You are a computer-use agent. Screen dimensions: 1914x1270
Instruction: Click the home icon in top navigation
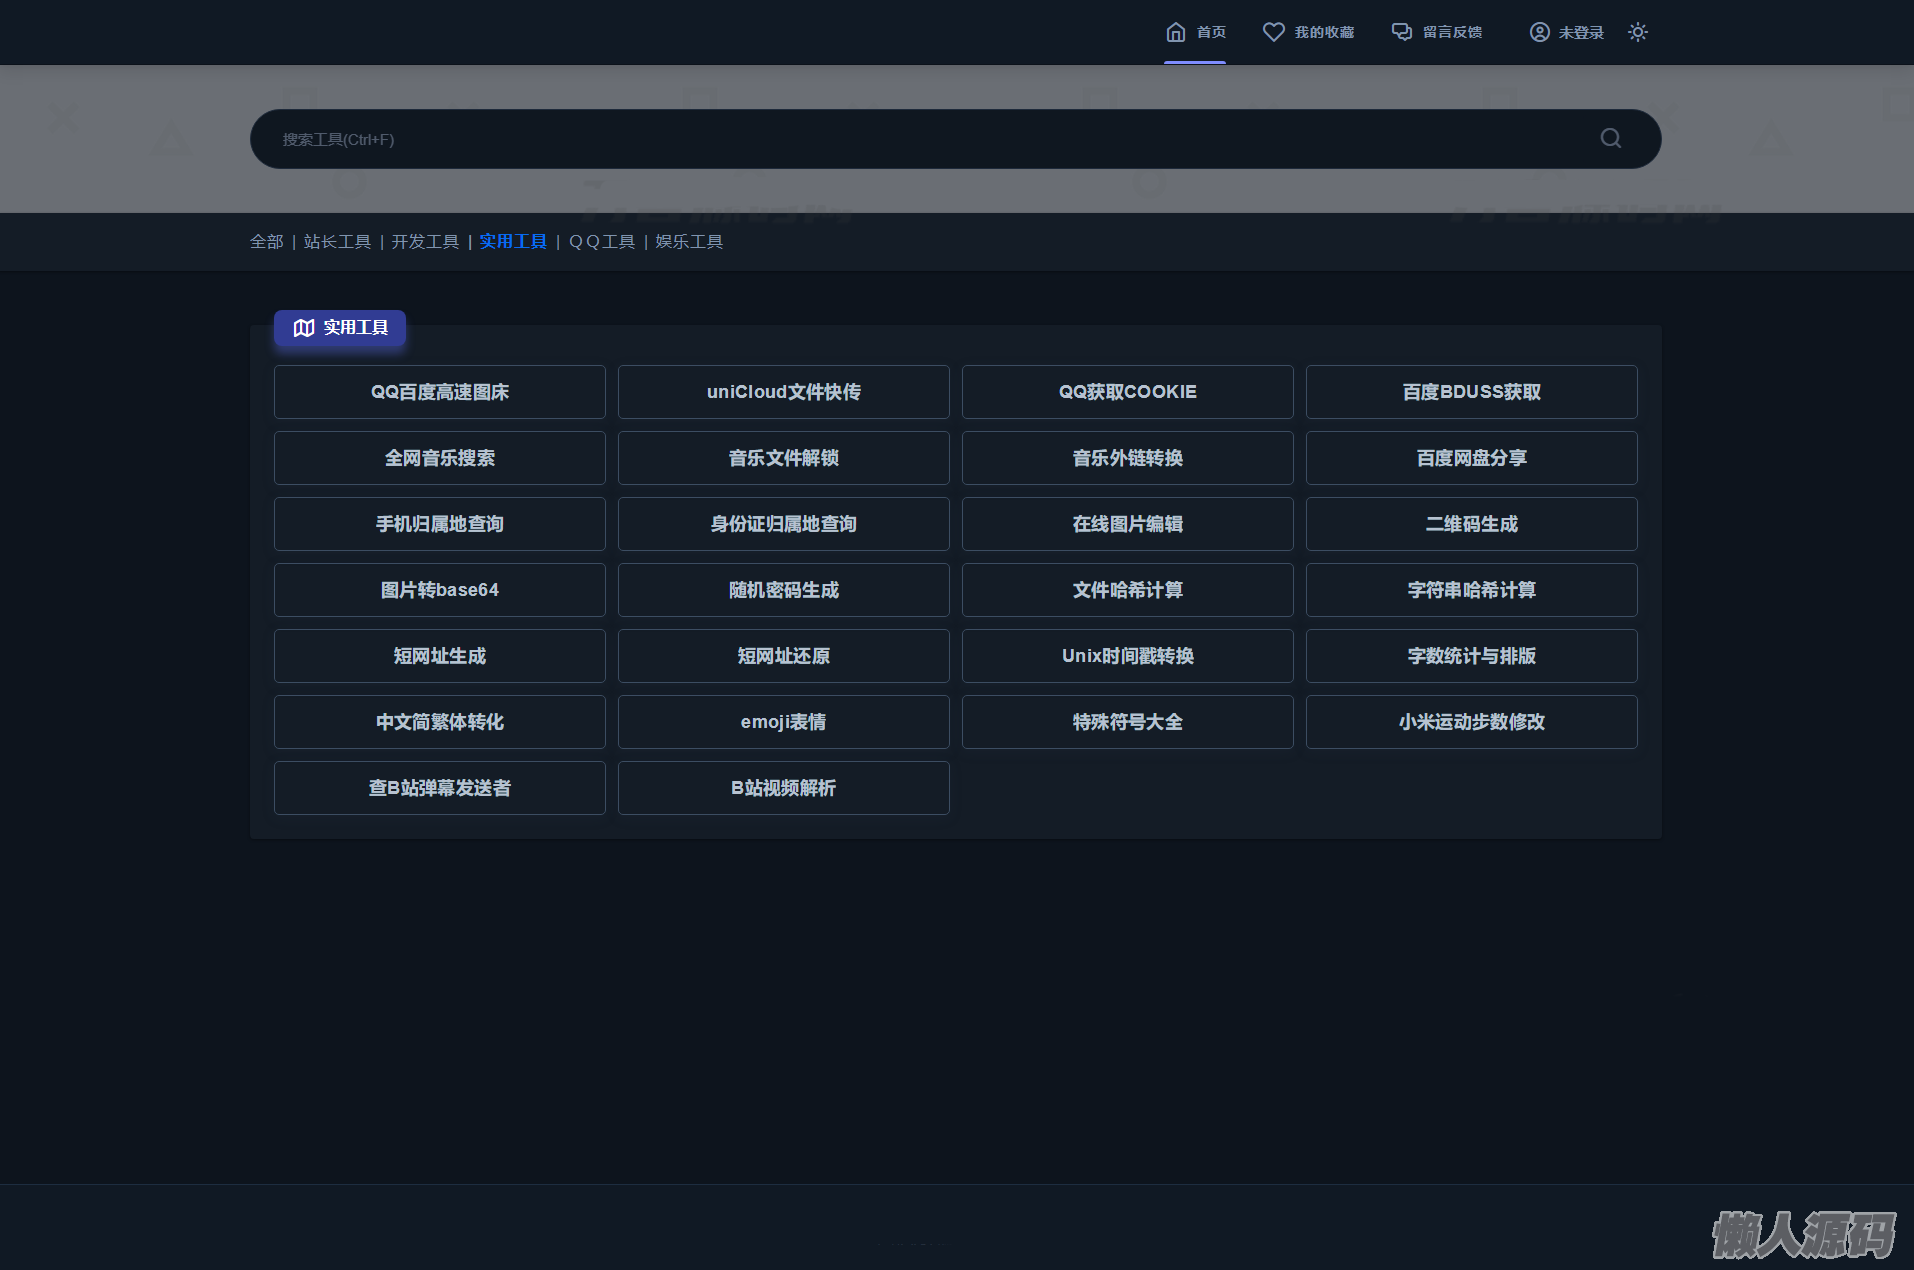1176,32
